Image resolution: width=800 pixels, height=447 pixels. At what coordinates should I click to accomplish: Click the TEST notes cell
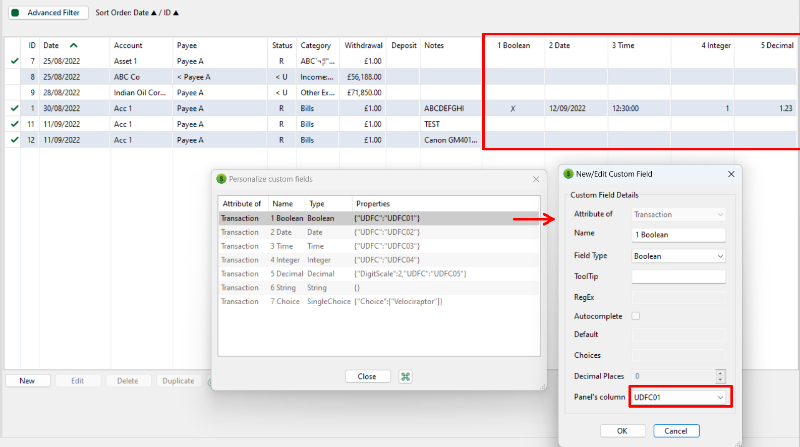[451, 124]
